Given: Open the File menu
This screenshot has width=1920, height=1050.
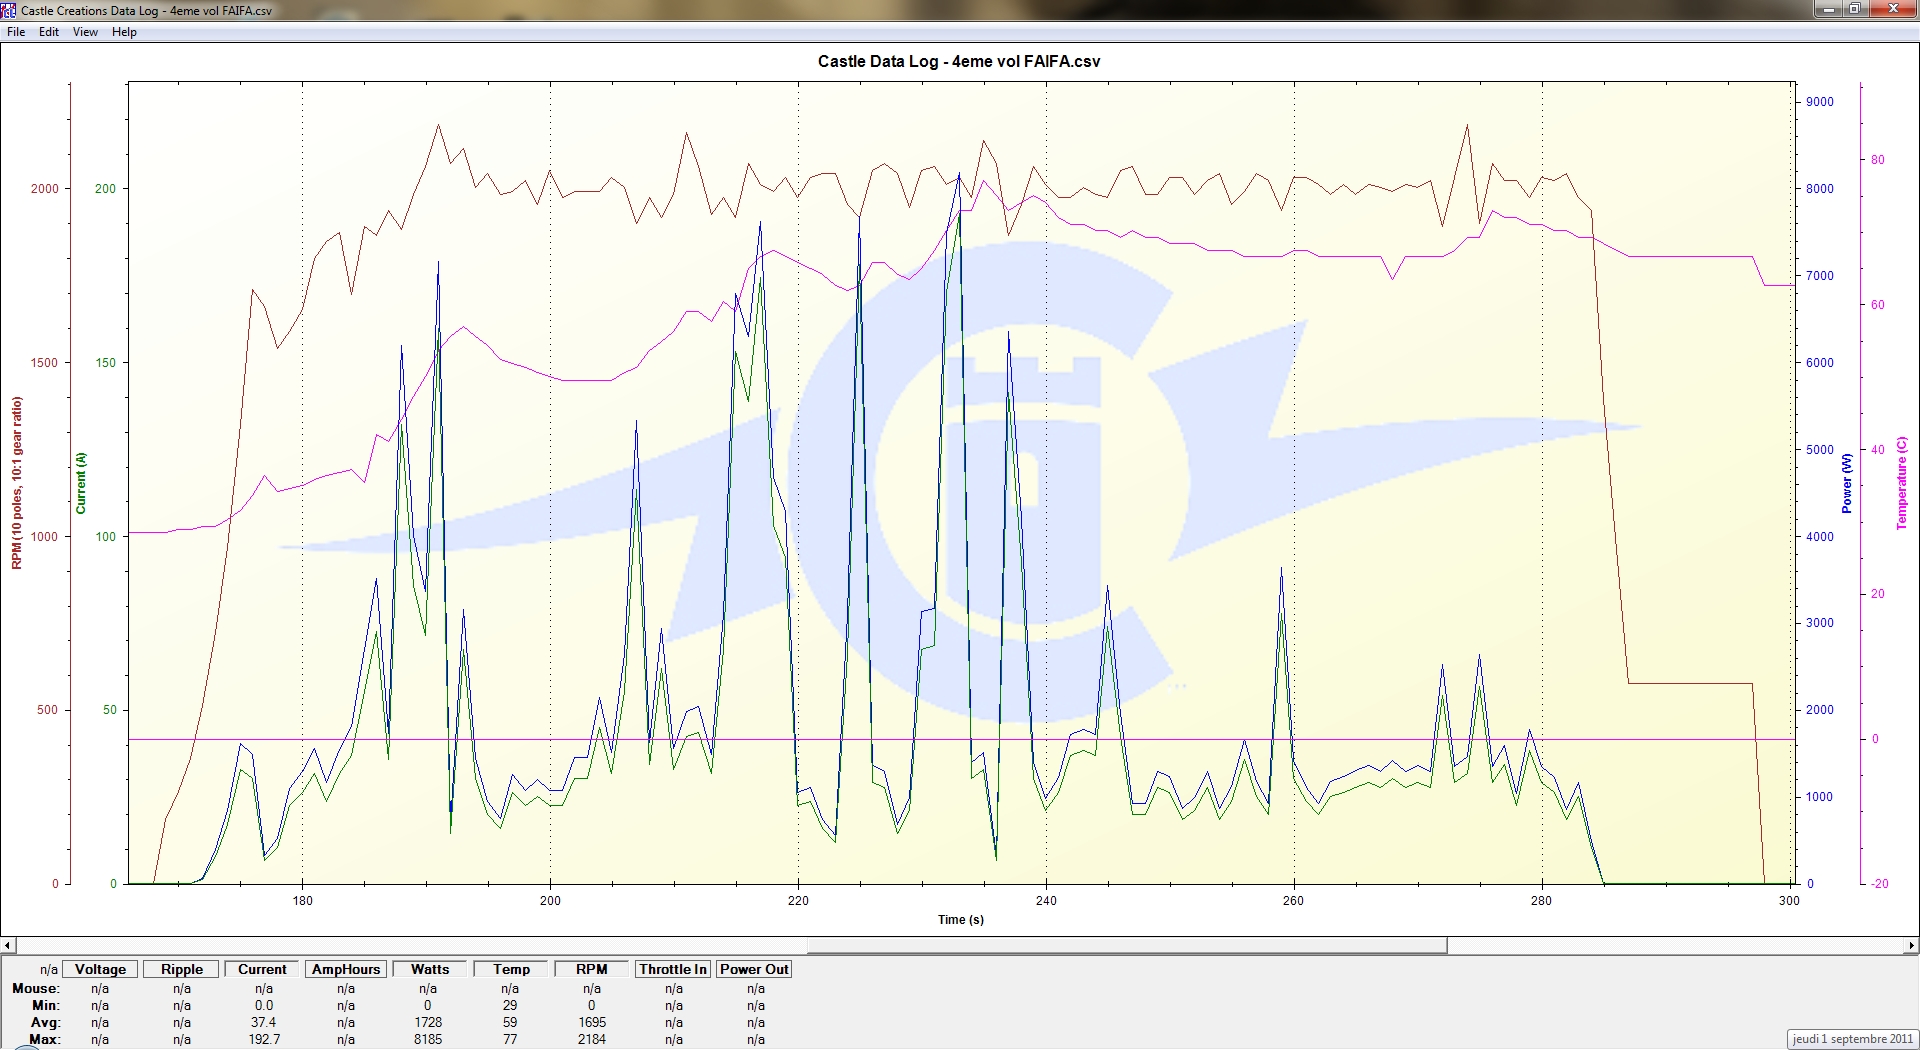Looking at the screenshot, I should (x=16, y=32).
